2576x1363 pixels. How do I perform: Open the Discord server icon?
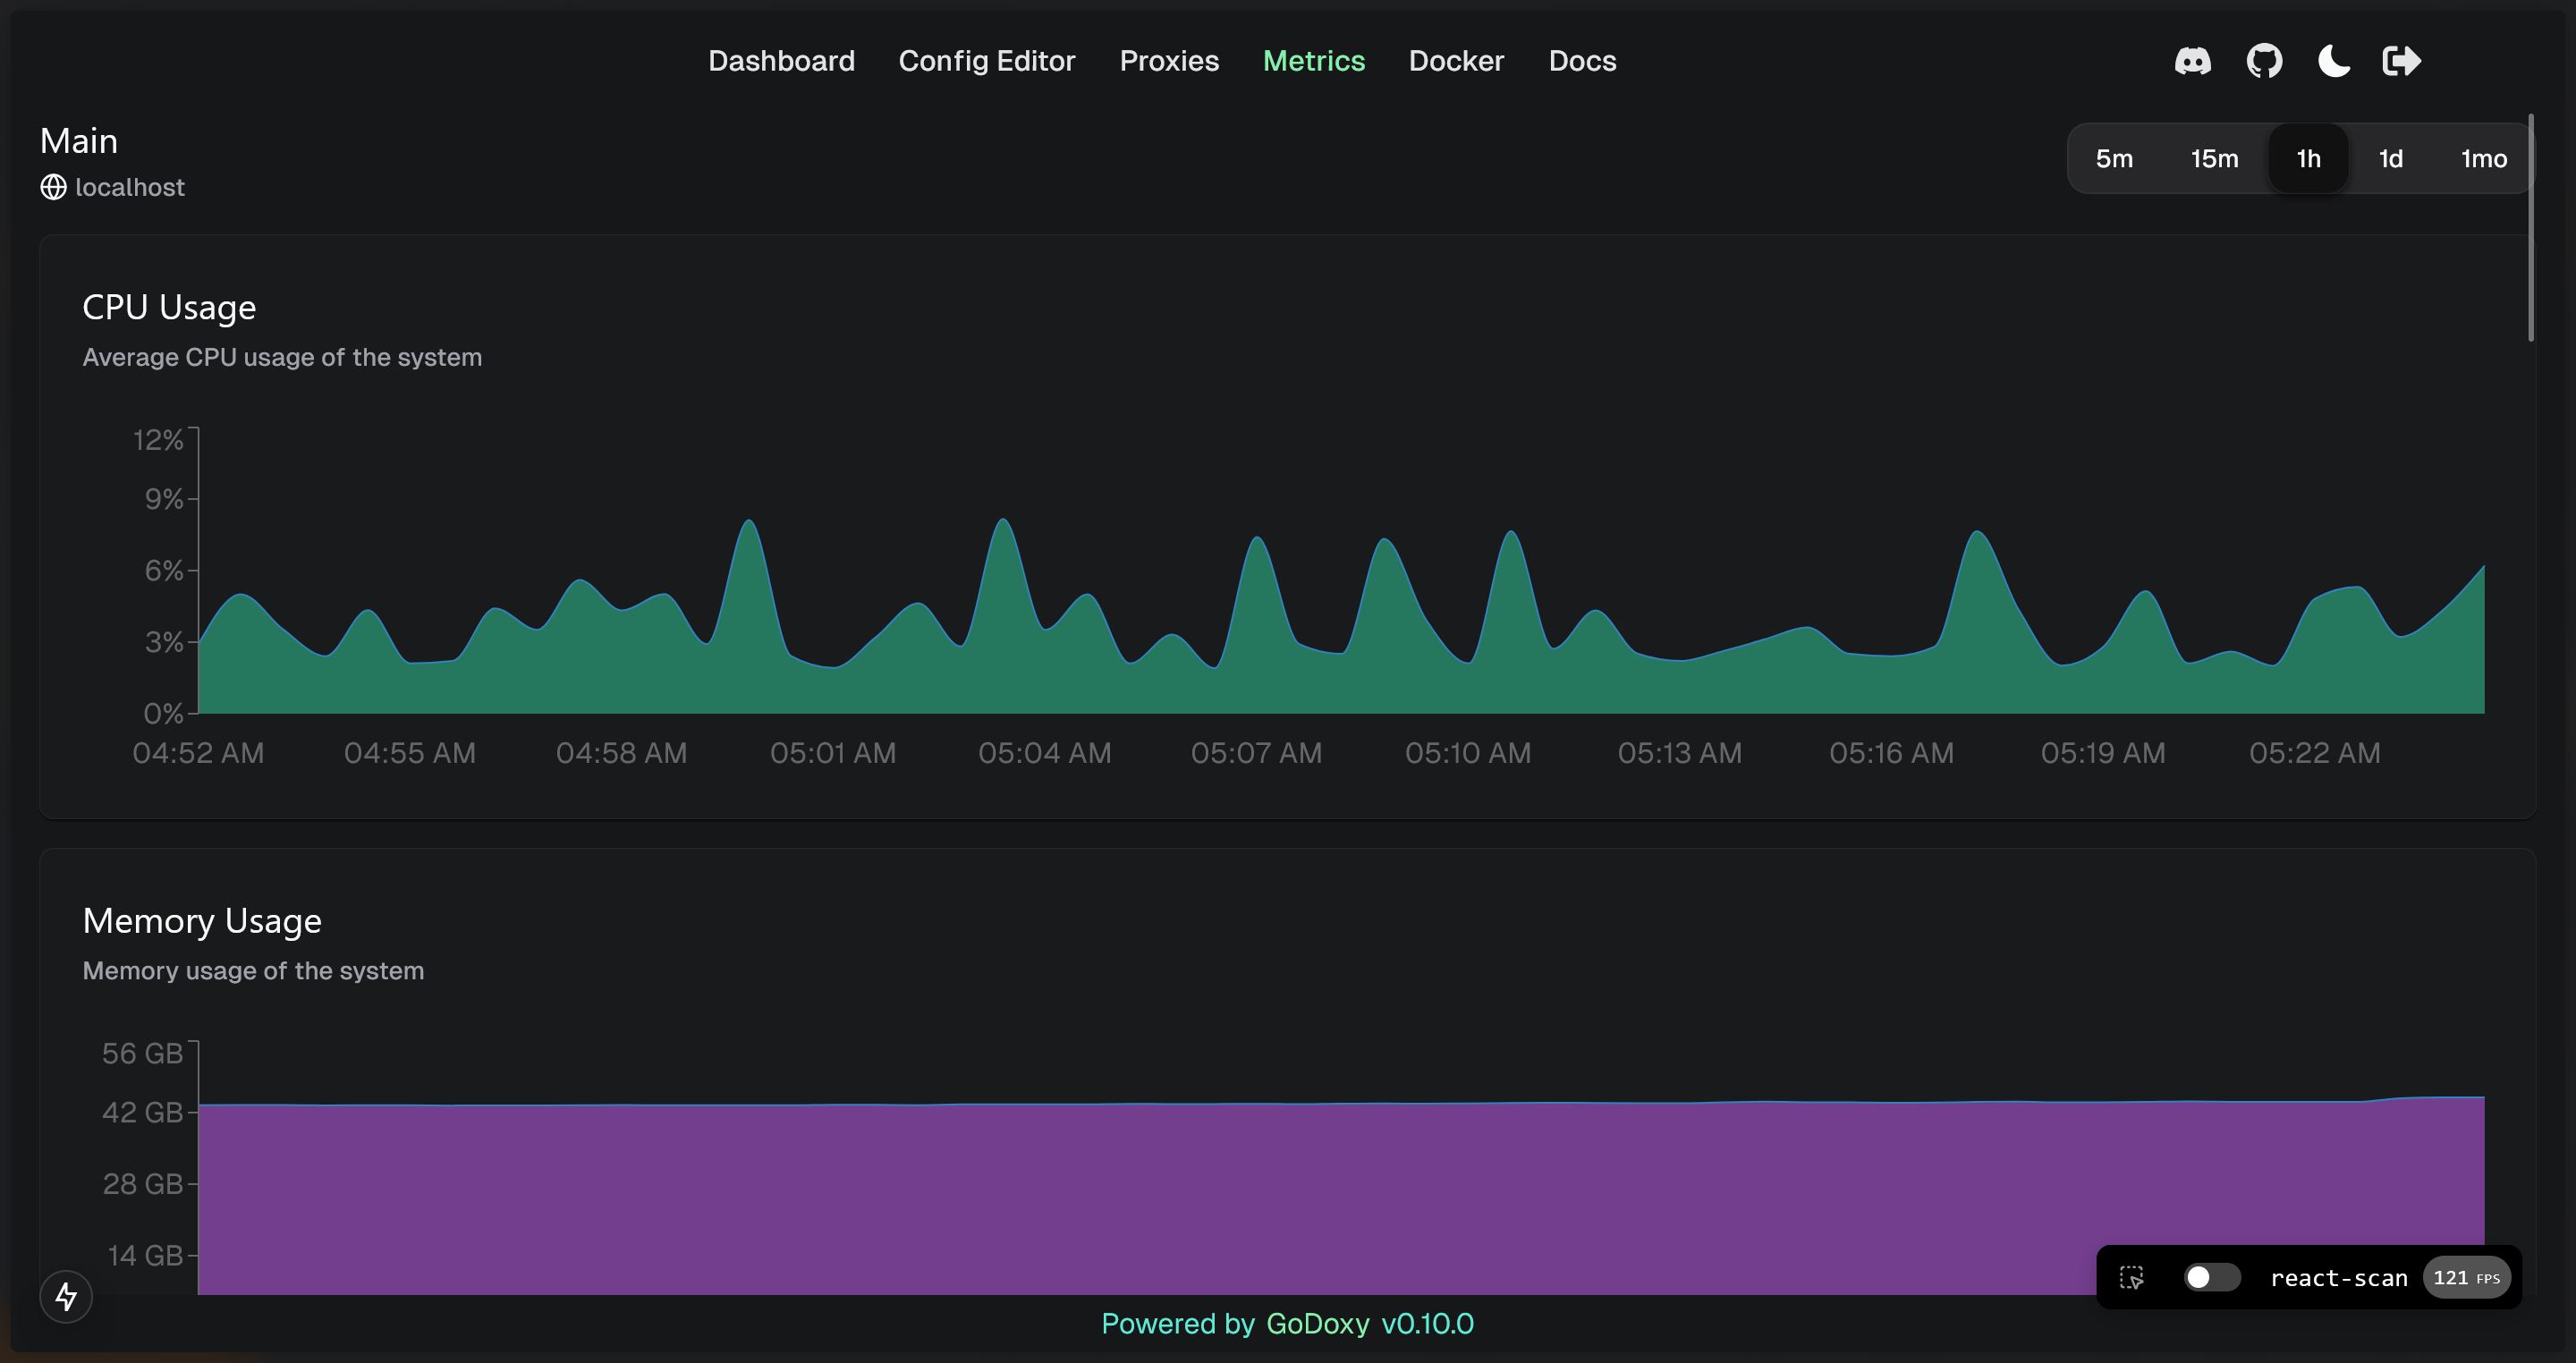click(2192, 61)
